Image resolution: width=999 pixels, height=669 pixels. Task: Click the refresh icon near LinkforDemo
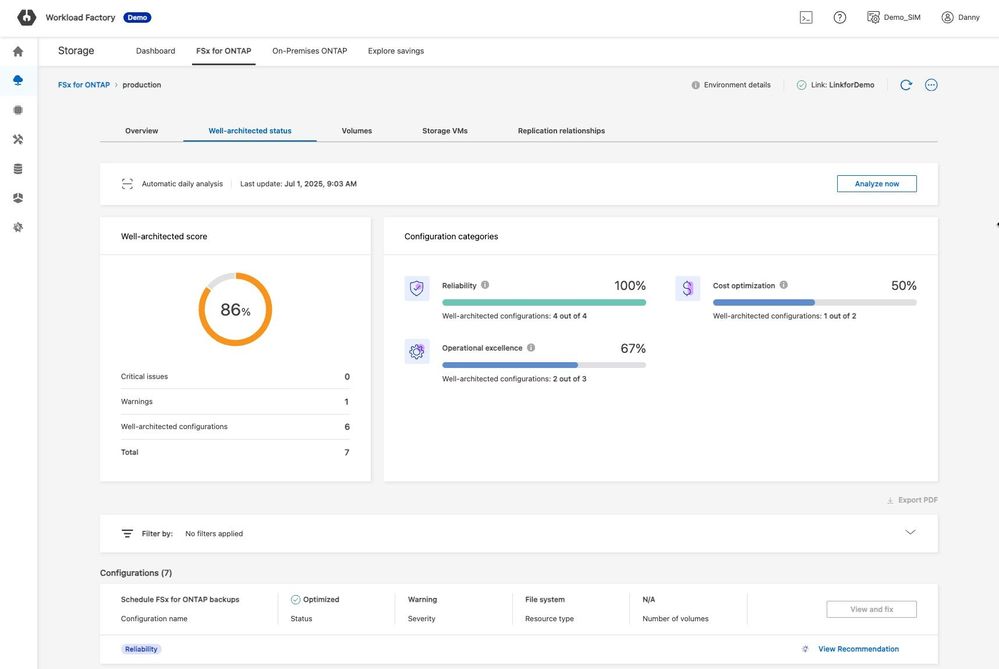tap(906, 85)
